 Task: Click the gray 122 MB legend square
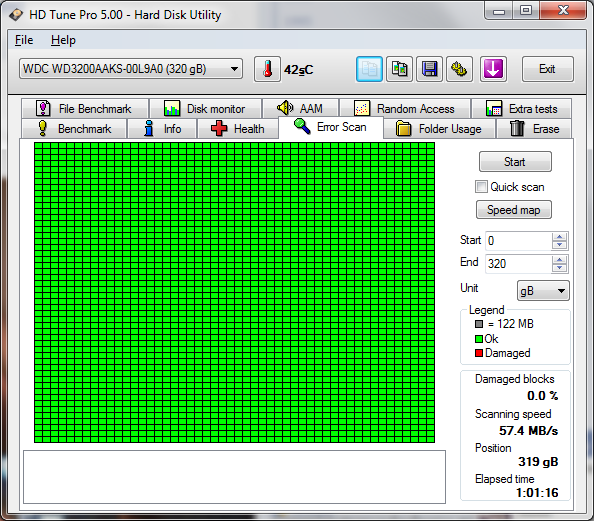(479, 324)
